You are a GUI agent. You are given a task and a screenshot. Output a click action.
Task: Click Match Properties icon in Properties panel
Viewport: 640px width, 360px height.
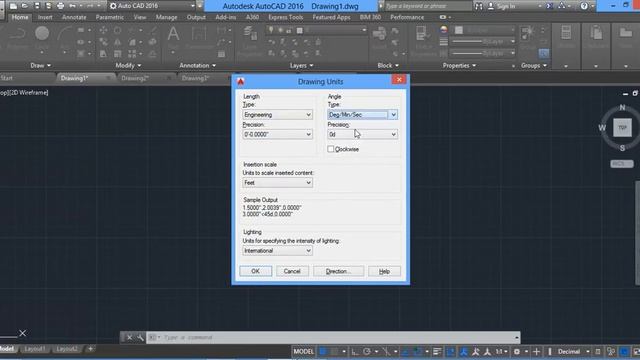point(422,34)
